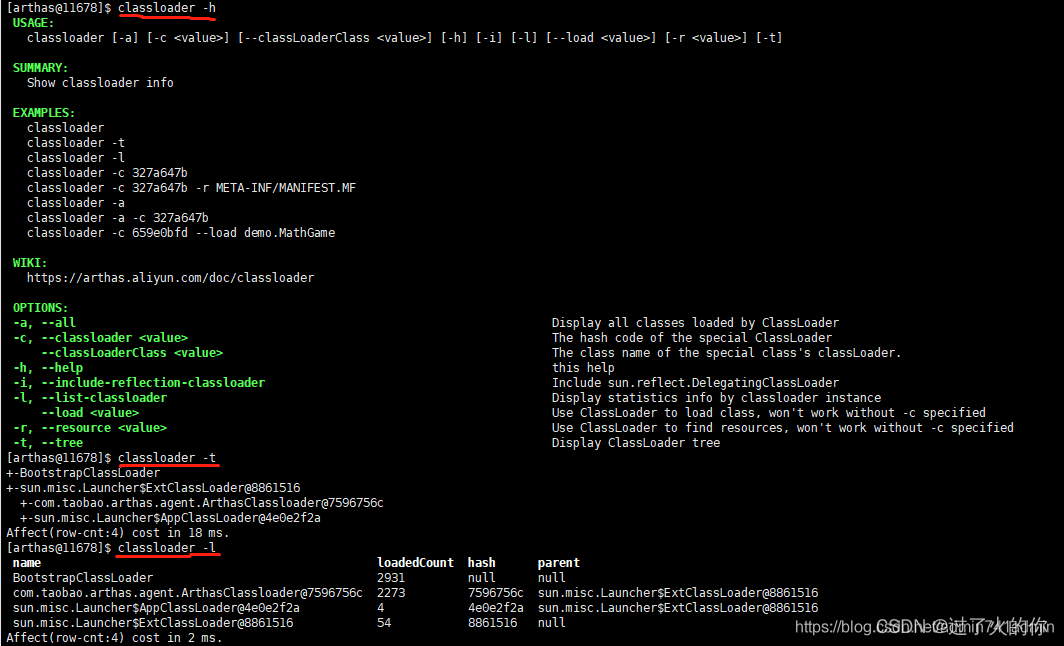
Task: Click the hash column header
Action: (x=481, y=563)
